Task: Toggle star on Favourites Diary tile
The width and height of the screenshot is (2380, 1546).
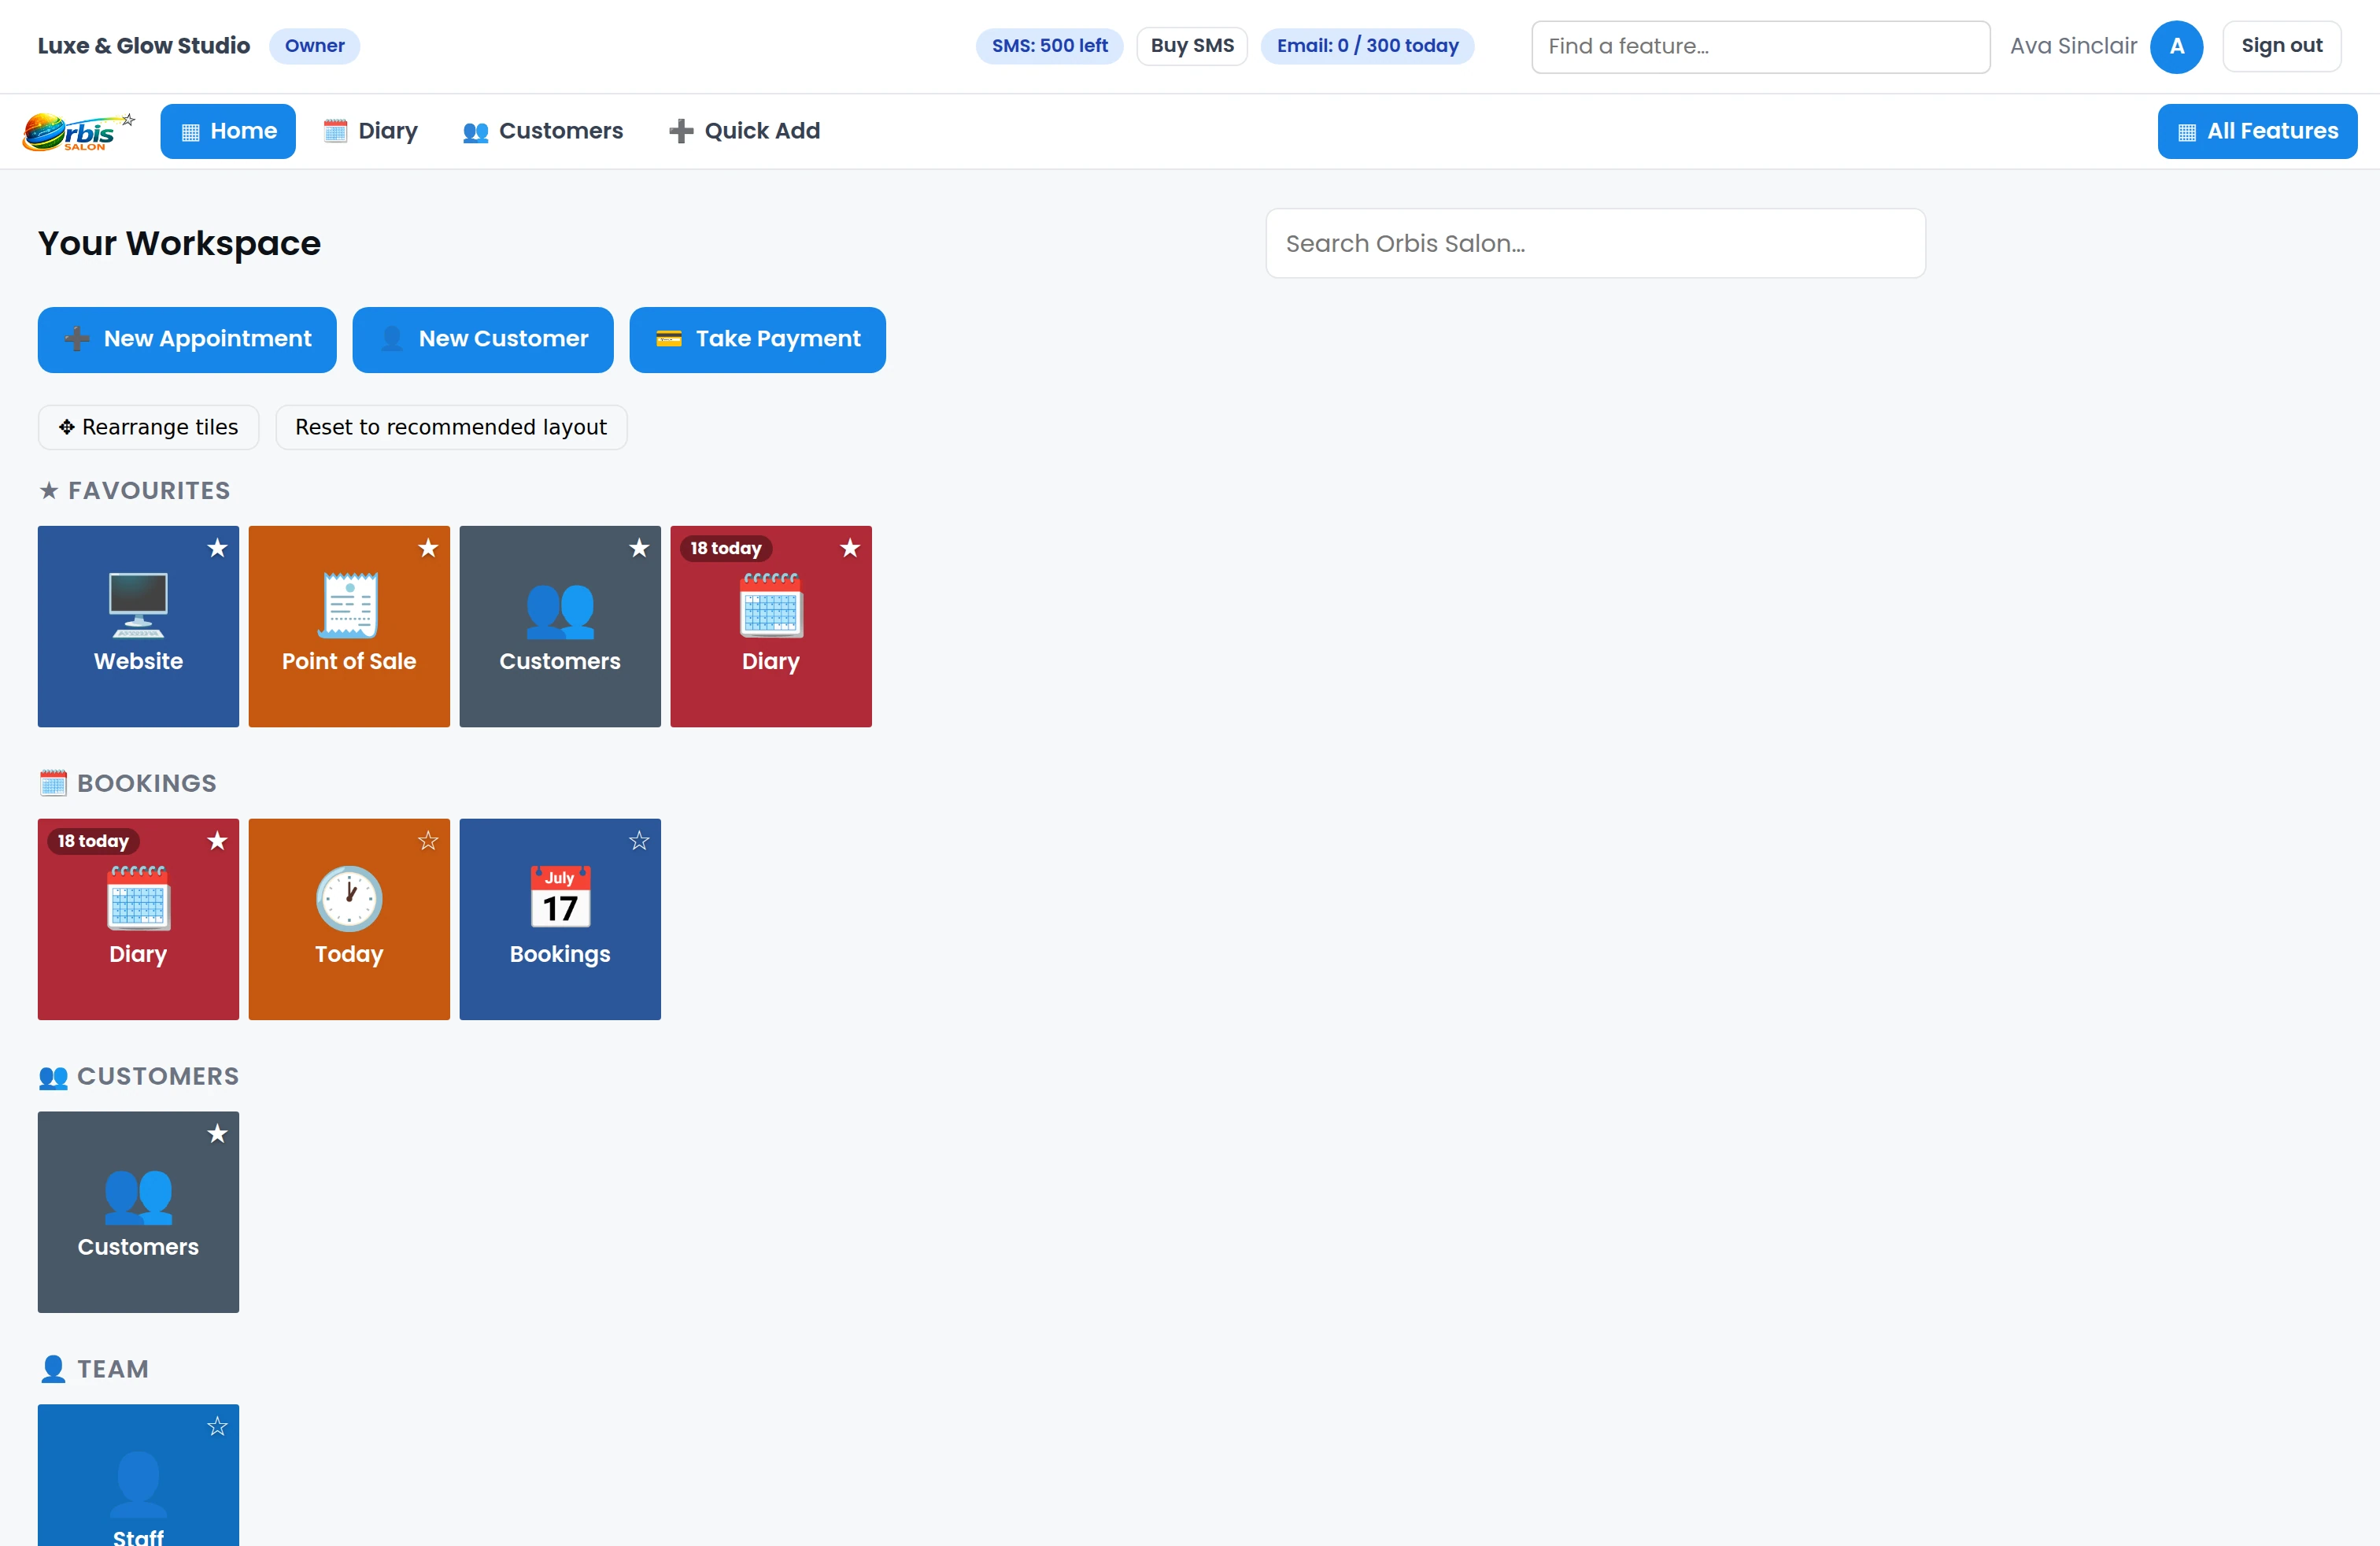Action: click(850, 548)
